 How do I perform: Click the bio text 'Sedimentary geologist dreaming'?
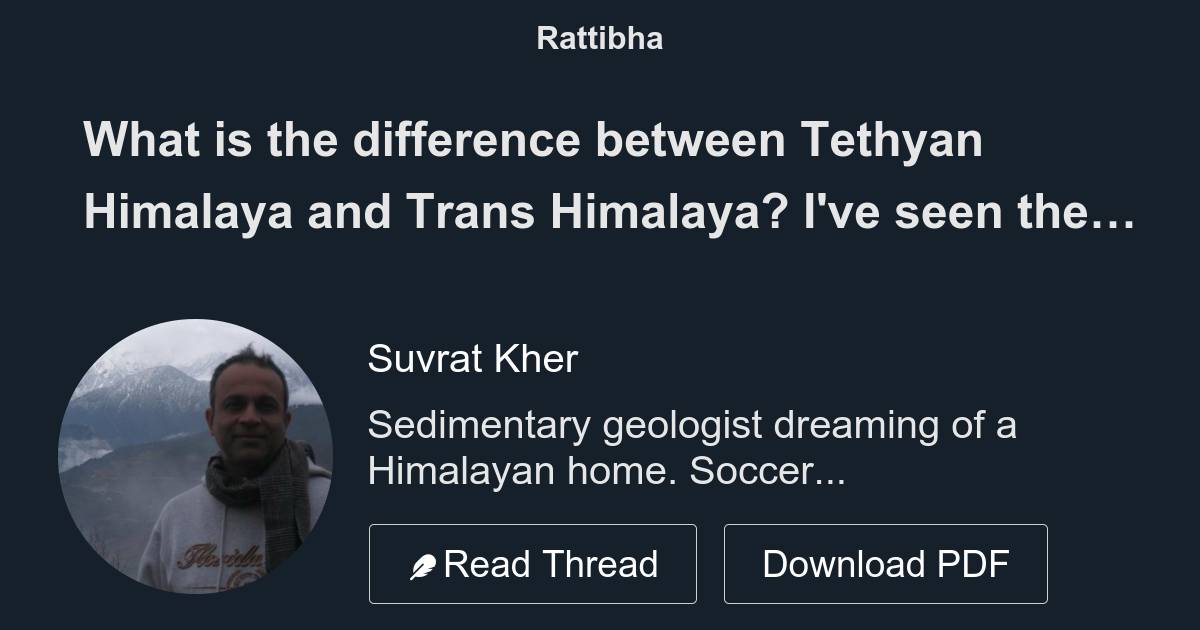693,425
